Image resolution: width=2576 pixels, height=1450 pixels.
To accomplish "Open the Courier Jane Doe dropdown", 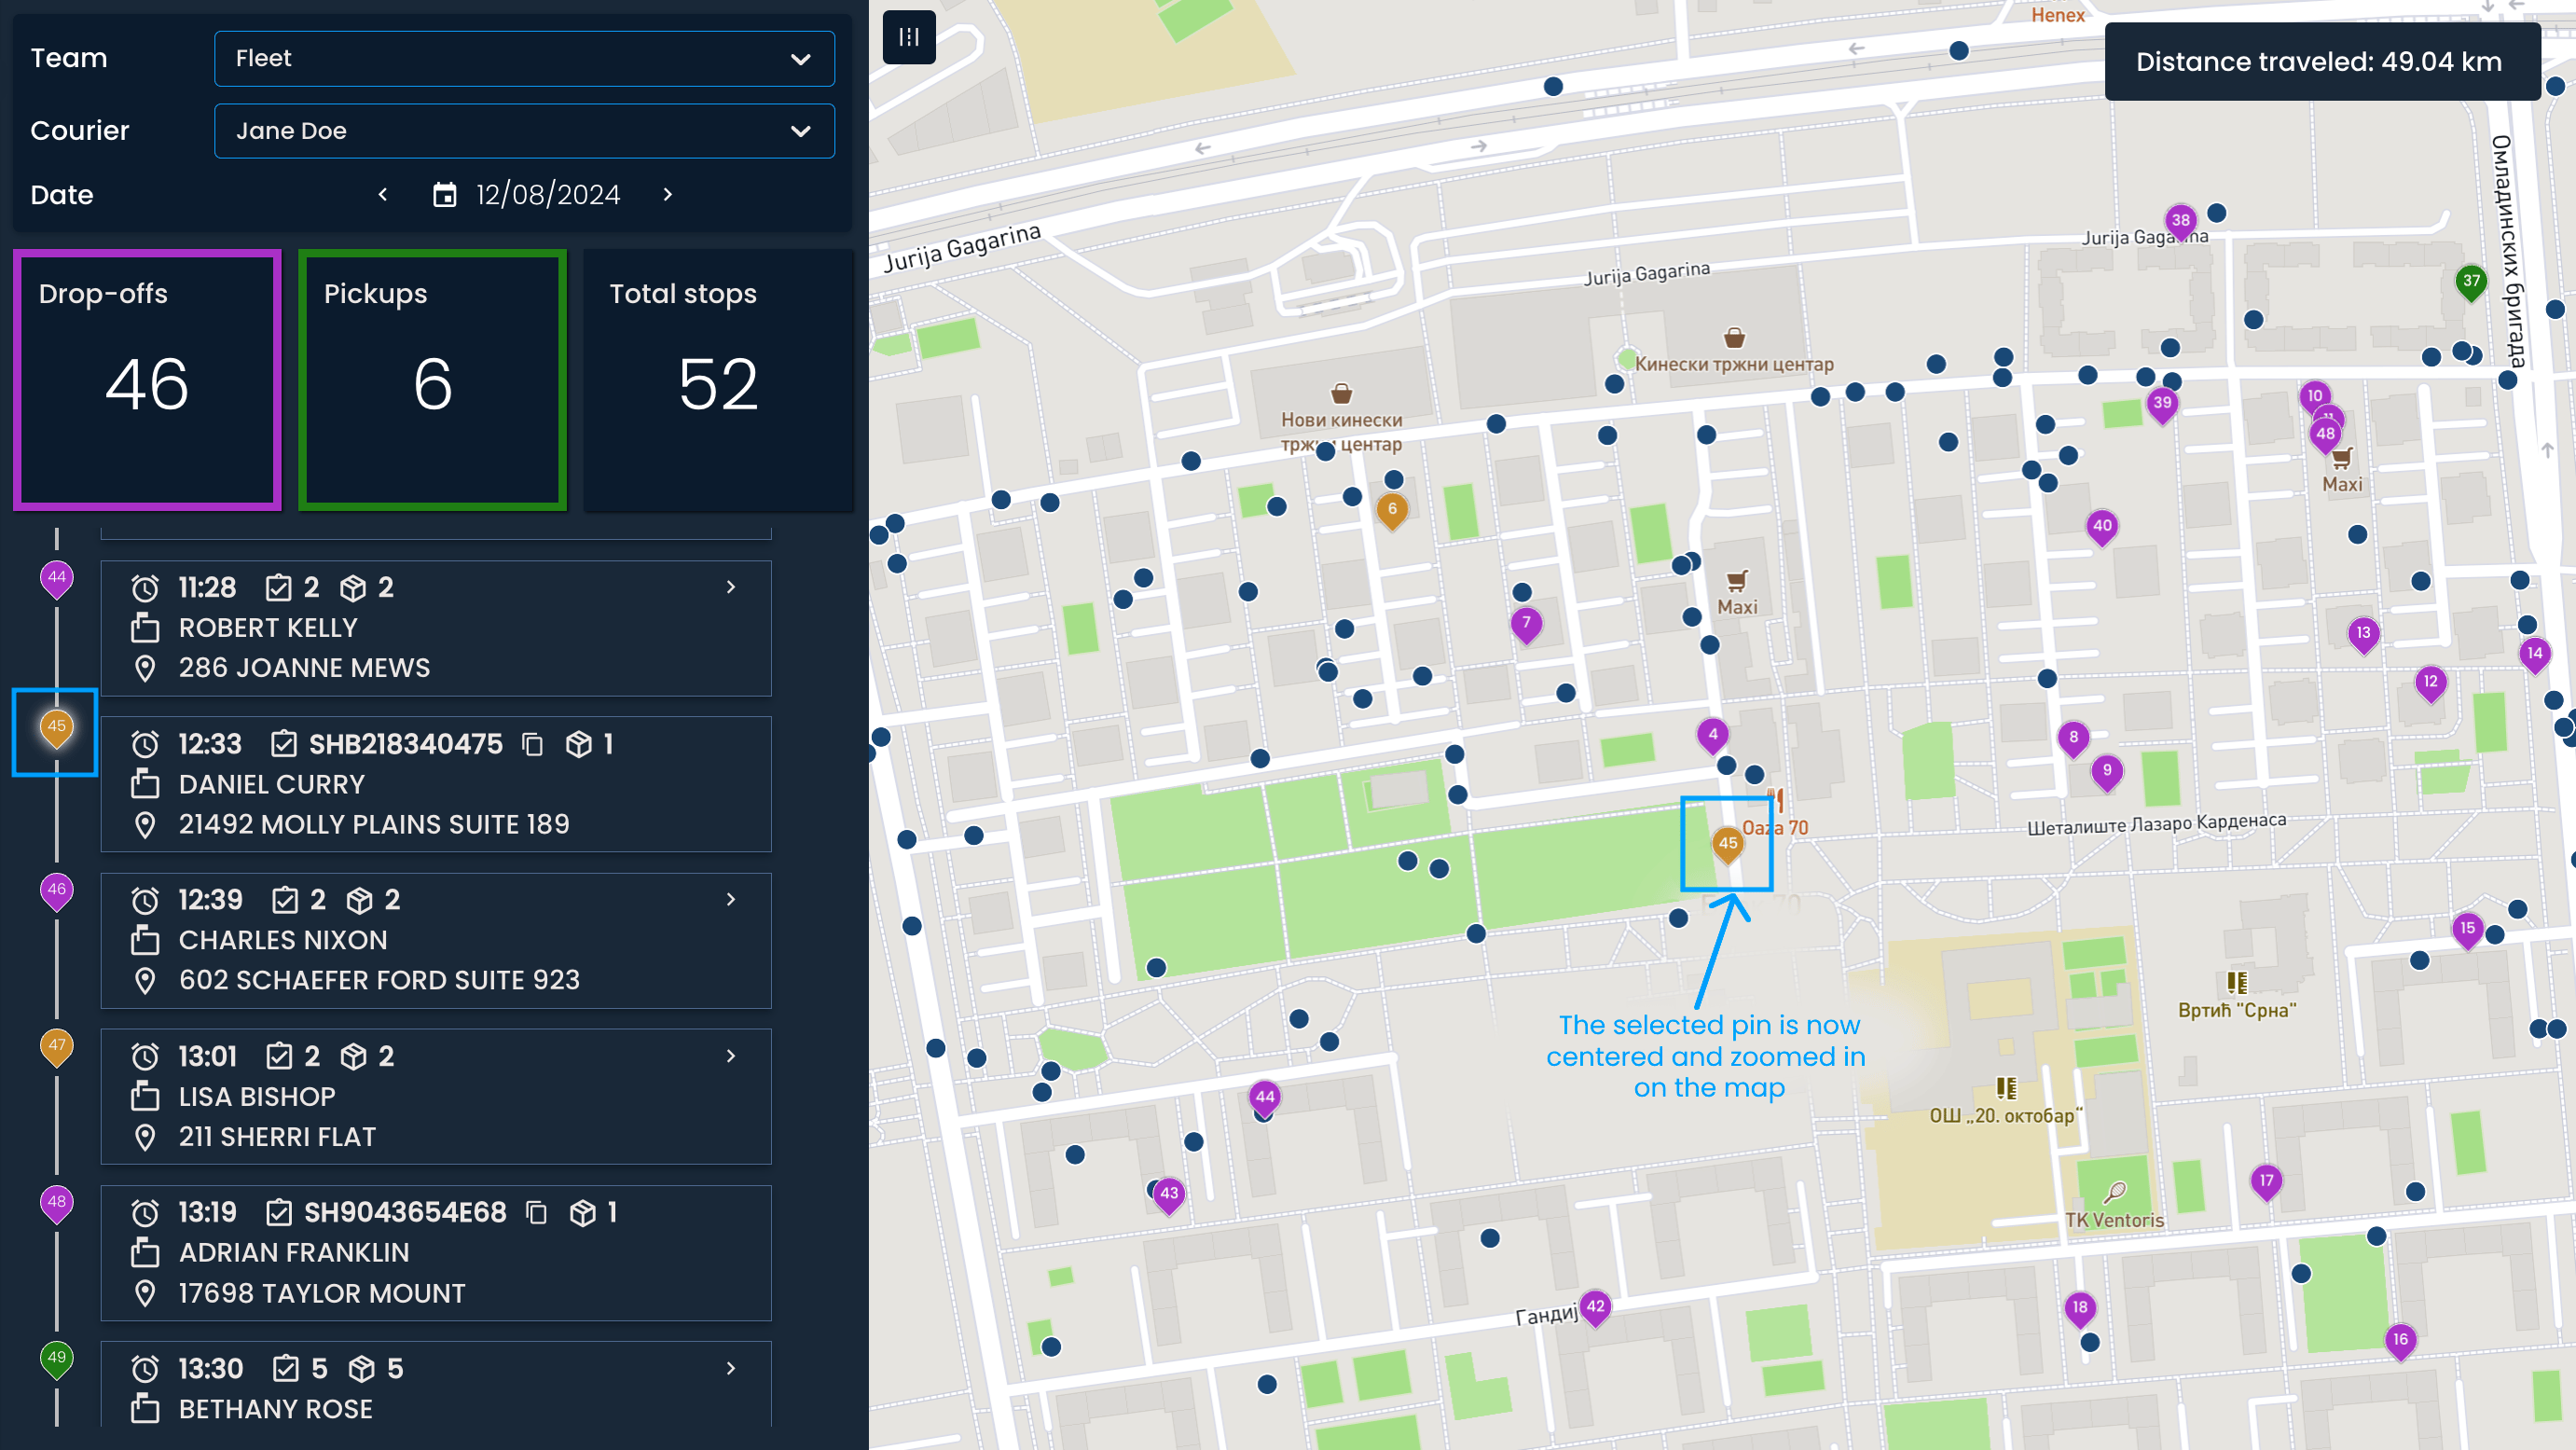I will (524, 131).
